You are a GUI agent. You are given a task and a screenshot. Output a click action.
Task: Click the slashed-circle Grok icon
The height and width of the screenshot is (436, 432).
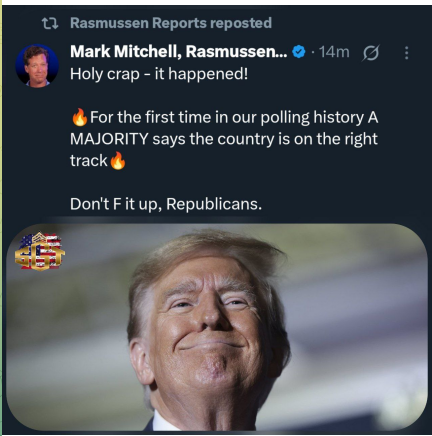click(371, 53)
